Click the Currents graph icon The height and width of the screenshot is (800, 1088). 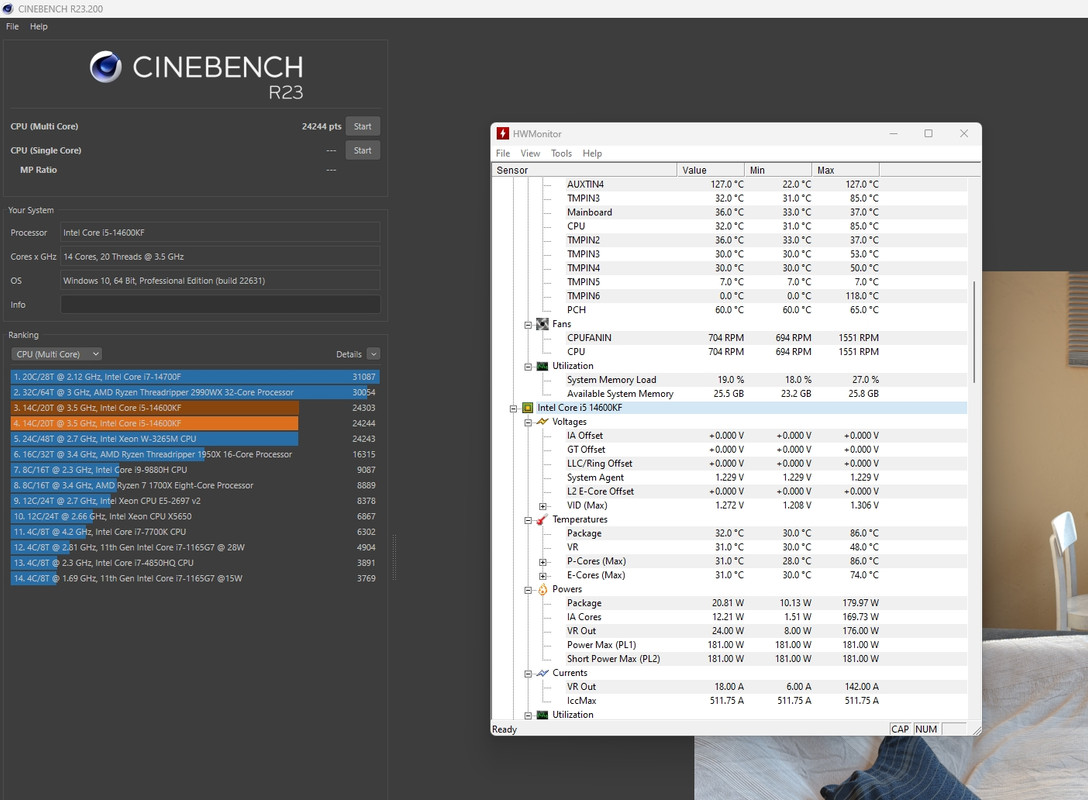543,673
